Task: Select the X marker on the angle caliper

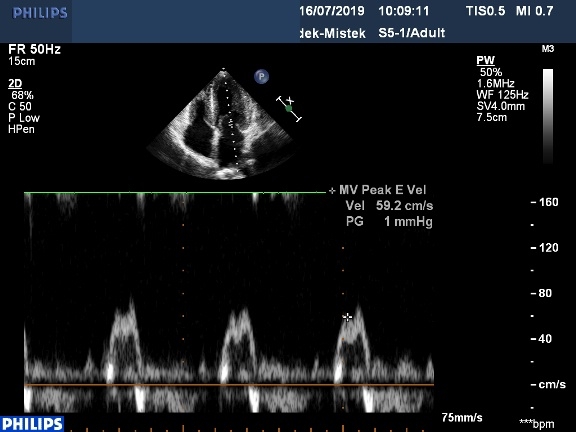Action: click(x=291, y=100)
